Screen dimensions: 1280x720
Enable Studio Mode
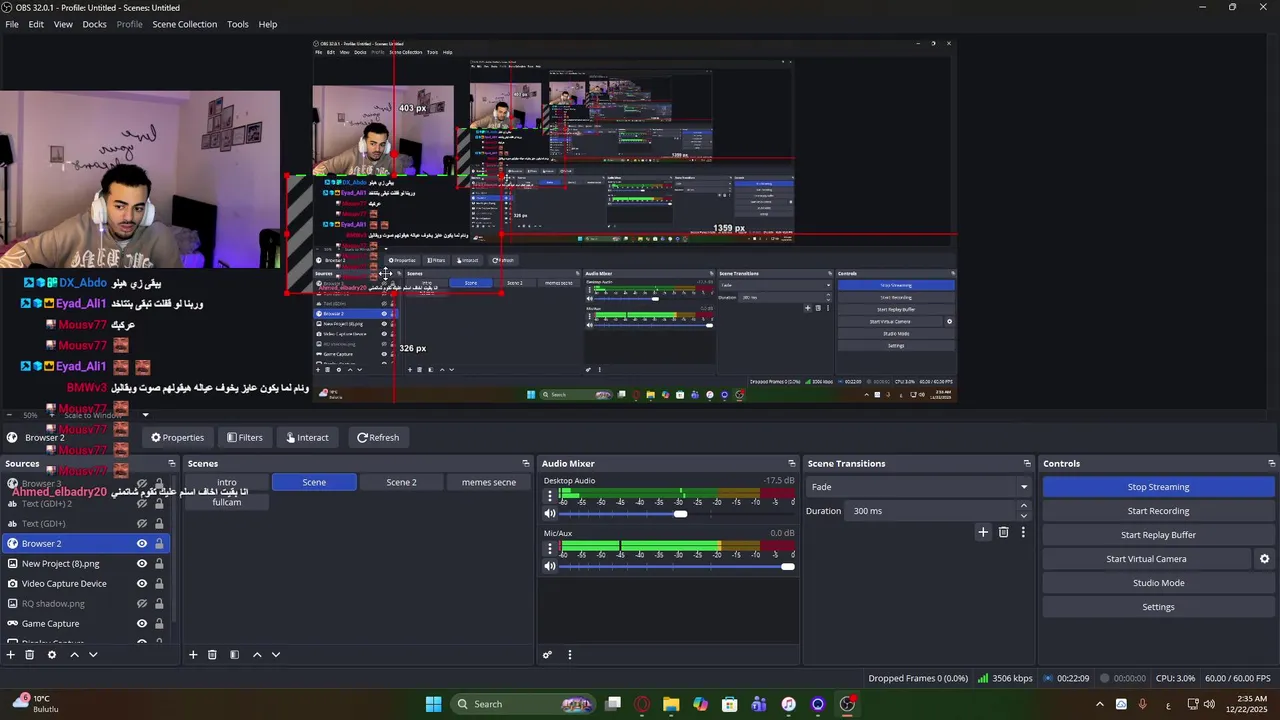(1158, 583)
